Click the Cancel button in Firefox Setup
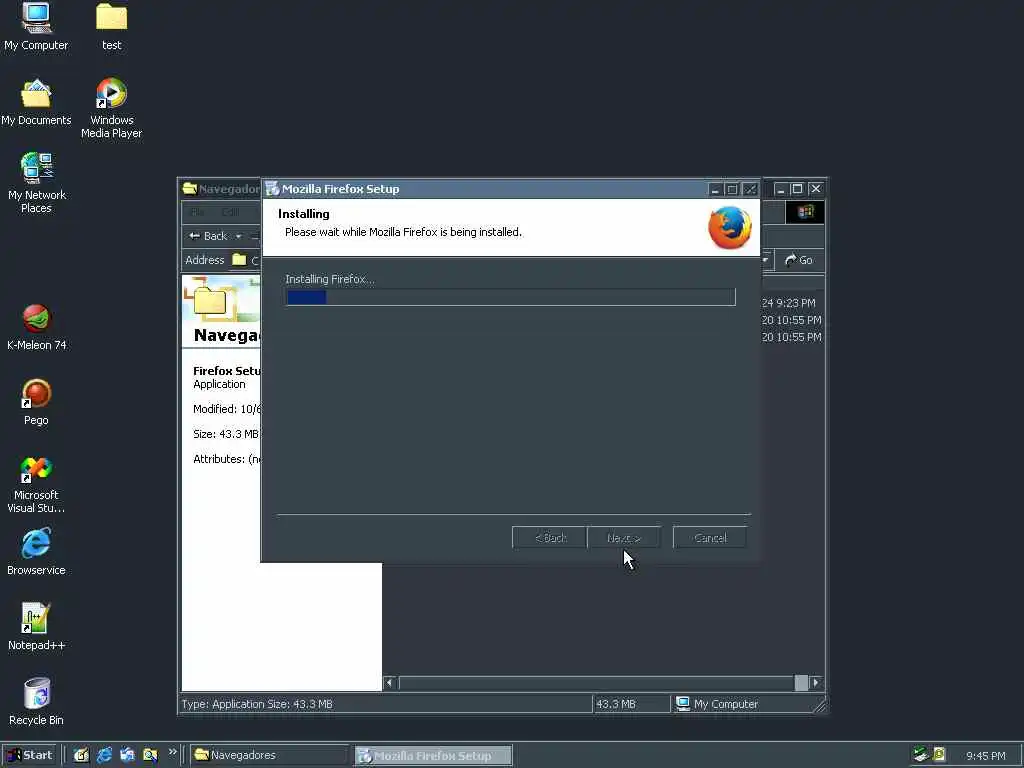 [x=710, y=538]
